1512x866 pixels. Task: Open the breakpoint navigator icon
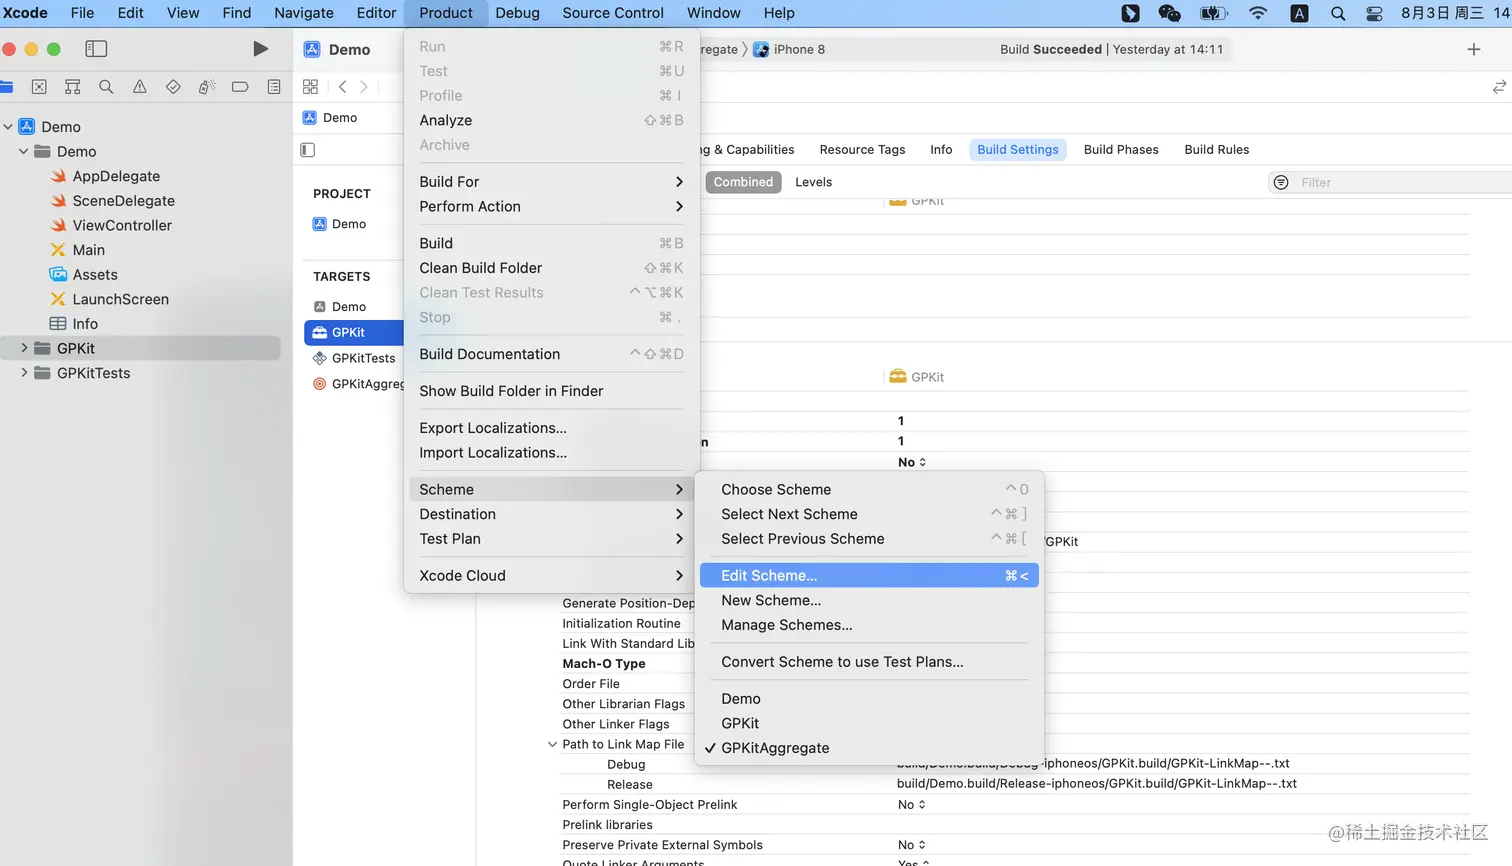(240, 87)
